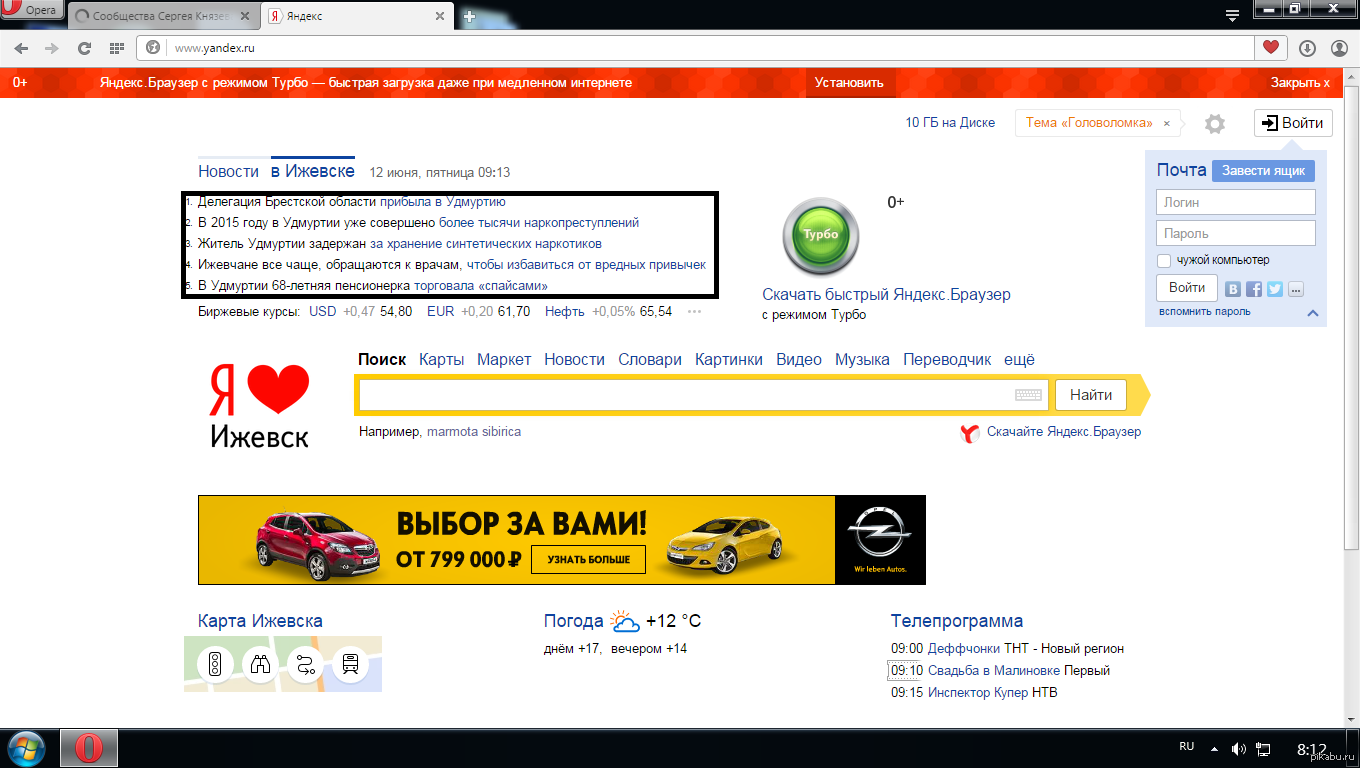Screen dimensions: 1360x768
Task: Log in with the Twitter icon
Action: pyautogui.click(x=1275, y=289)
